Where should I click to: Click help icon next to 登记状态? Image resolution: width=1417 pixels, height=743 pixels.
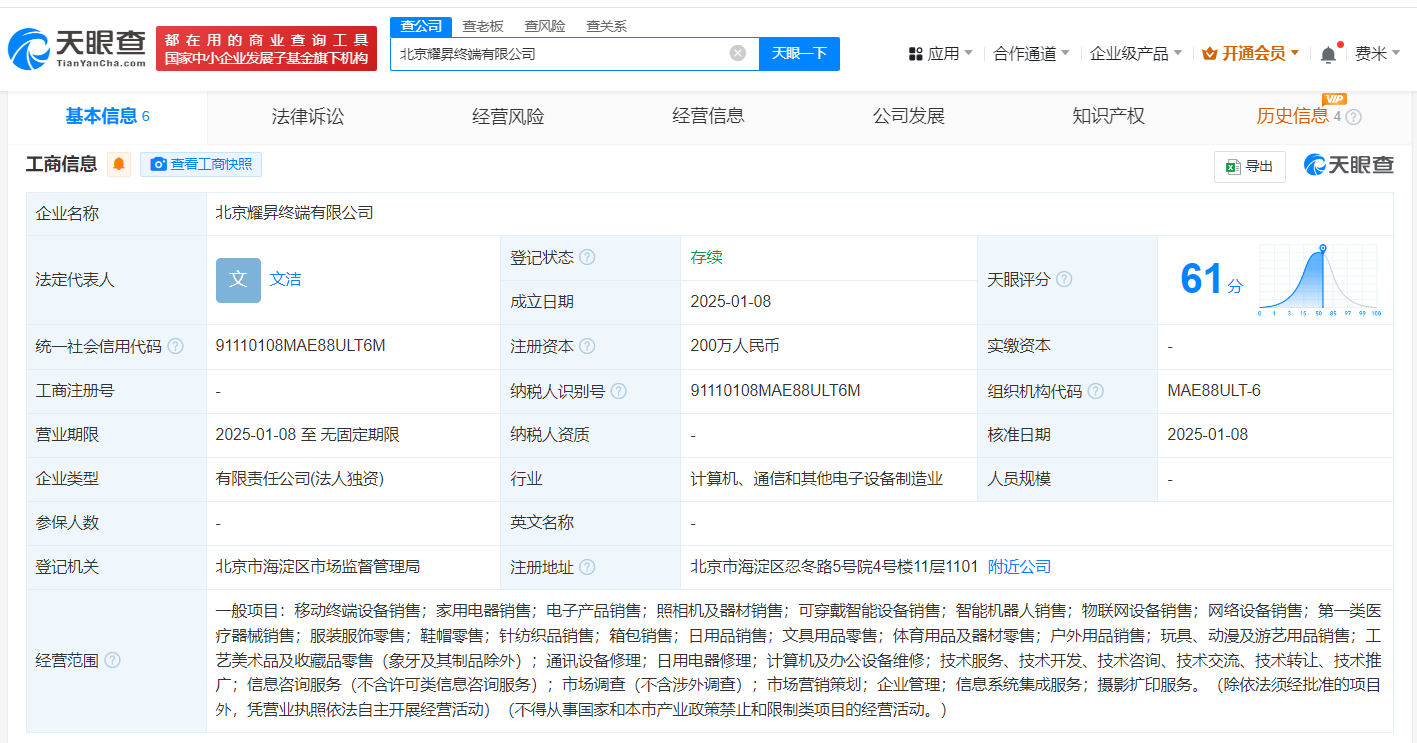click(x=587, y=258)
